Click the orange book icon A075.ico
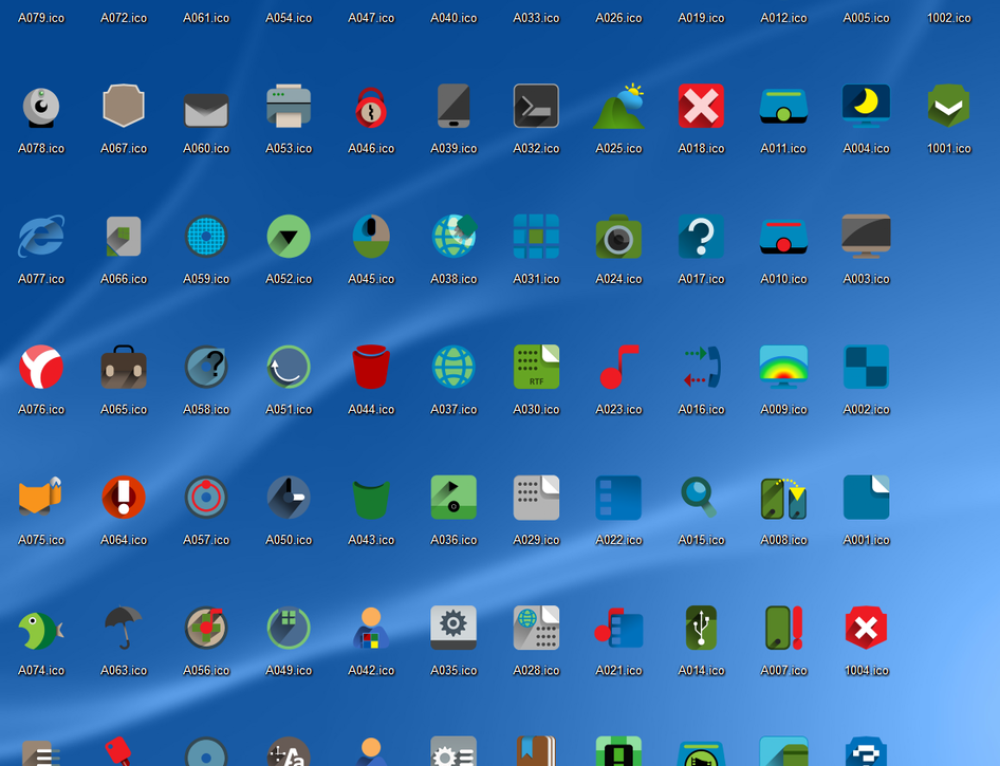This screenshot has height=766, width=1000. (41, 497)
